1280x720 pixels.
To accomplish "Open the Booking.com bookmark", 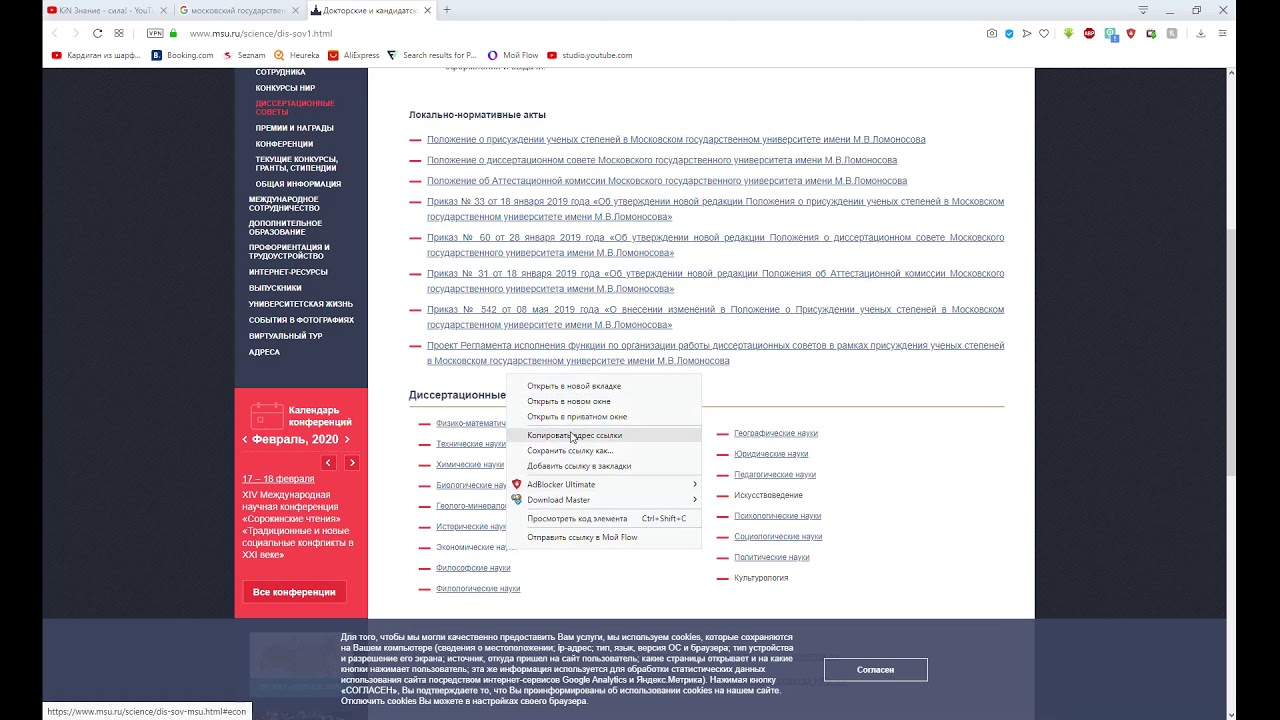I will pyautogui.click(x=183, y=55).
